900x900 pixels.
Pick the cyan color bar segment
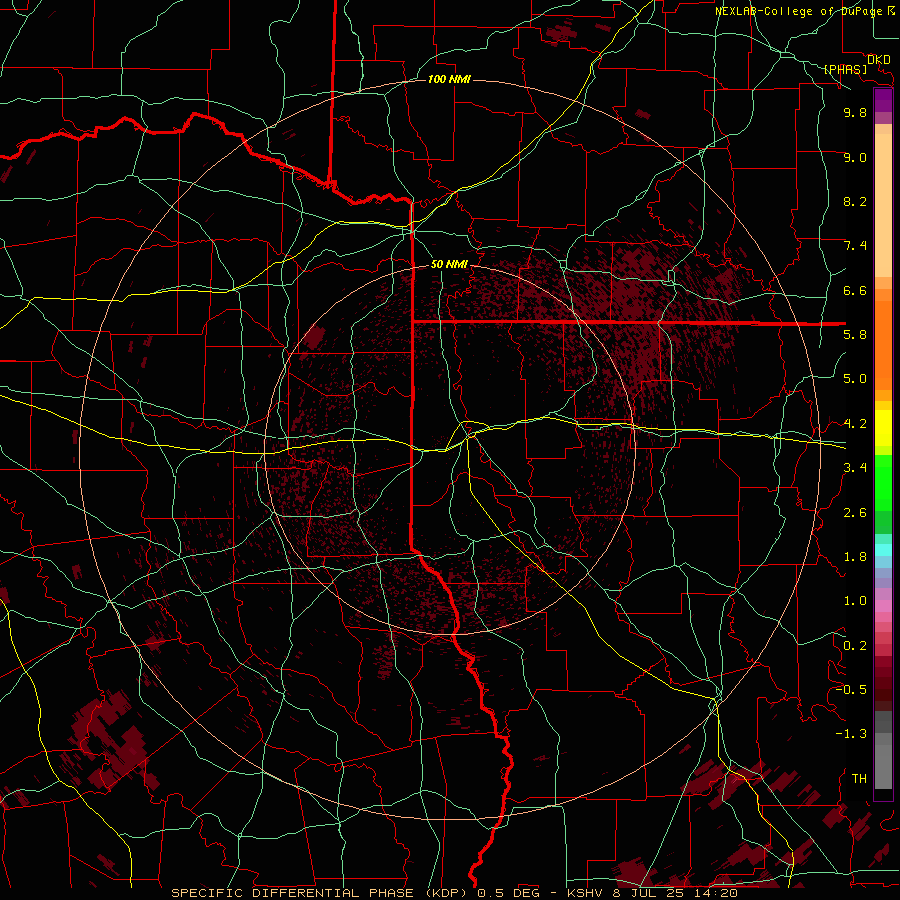click(883, 550)
